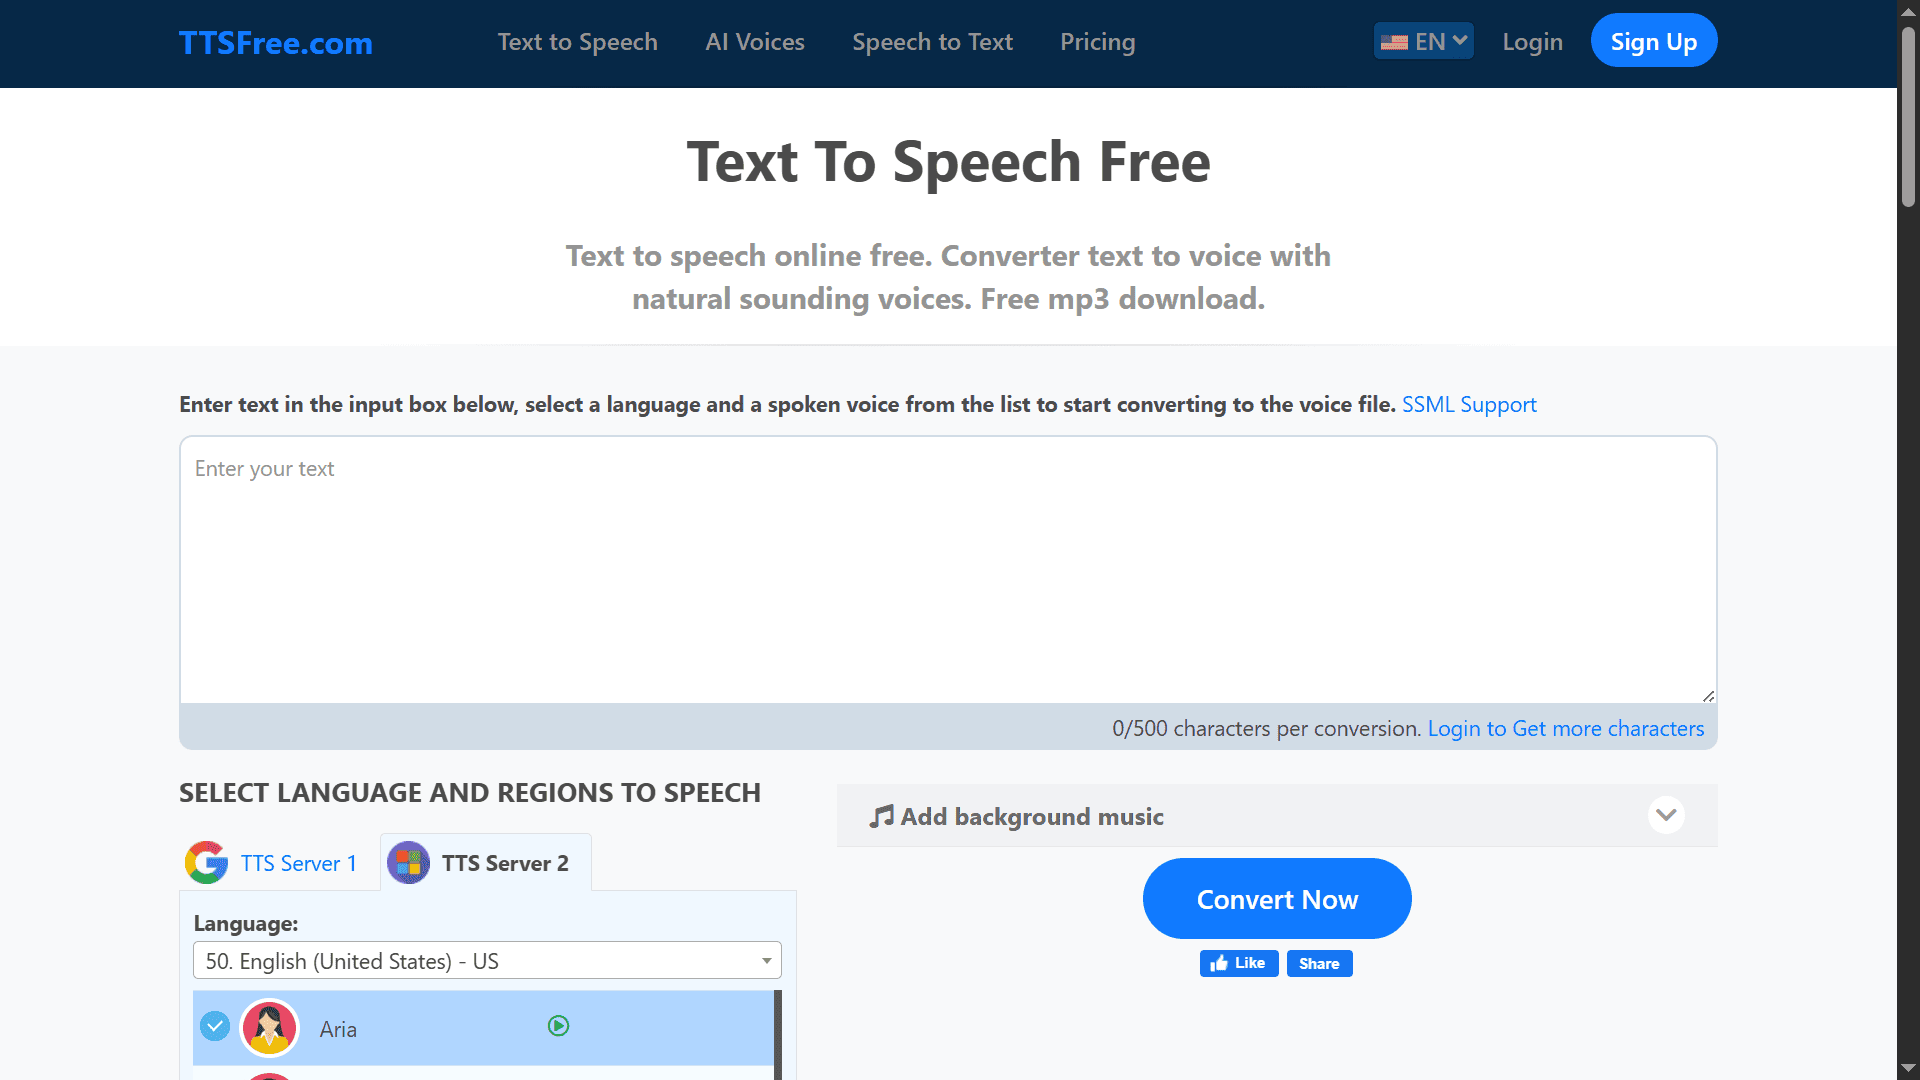The width and height of the screenshot is (1920, 1080).
Task: Open the TTSFree.com home logo
Action: pos(275,43)
